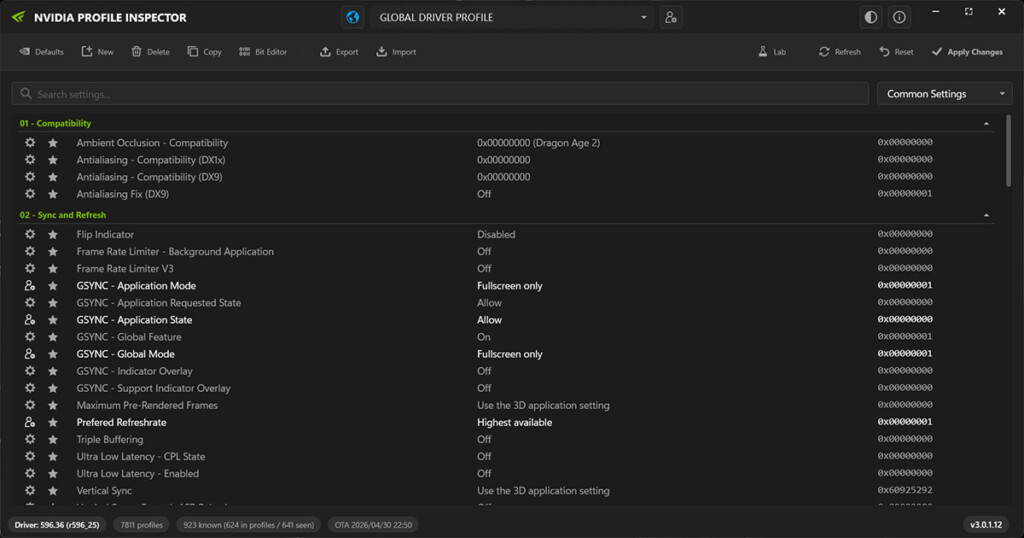
Task: Click the Refresh button
Action: tap(839, 52)
